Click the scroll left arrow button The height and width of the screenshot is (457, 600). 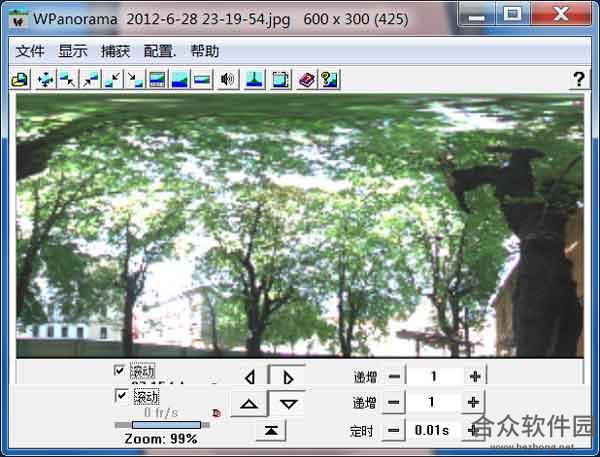click(250, 377)
